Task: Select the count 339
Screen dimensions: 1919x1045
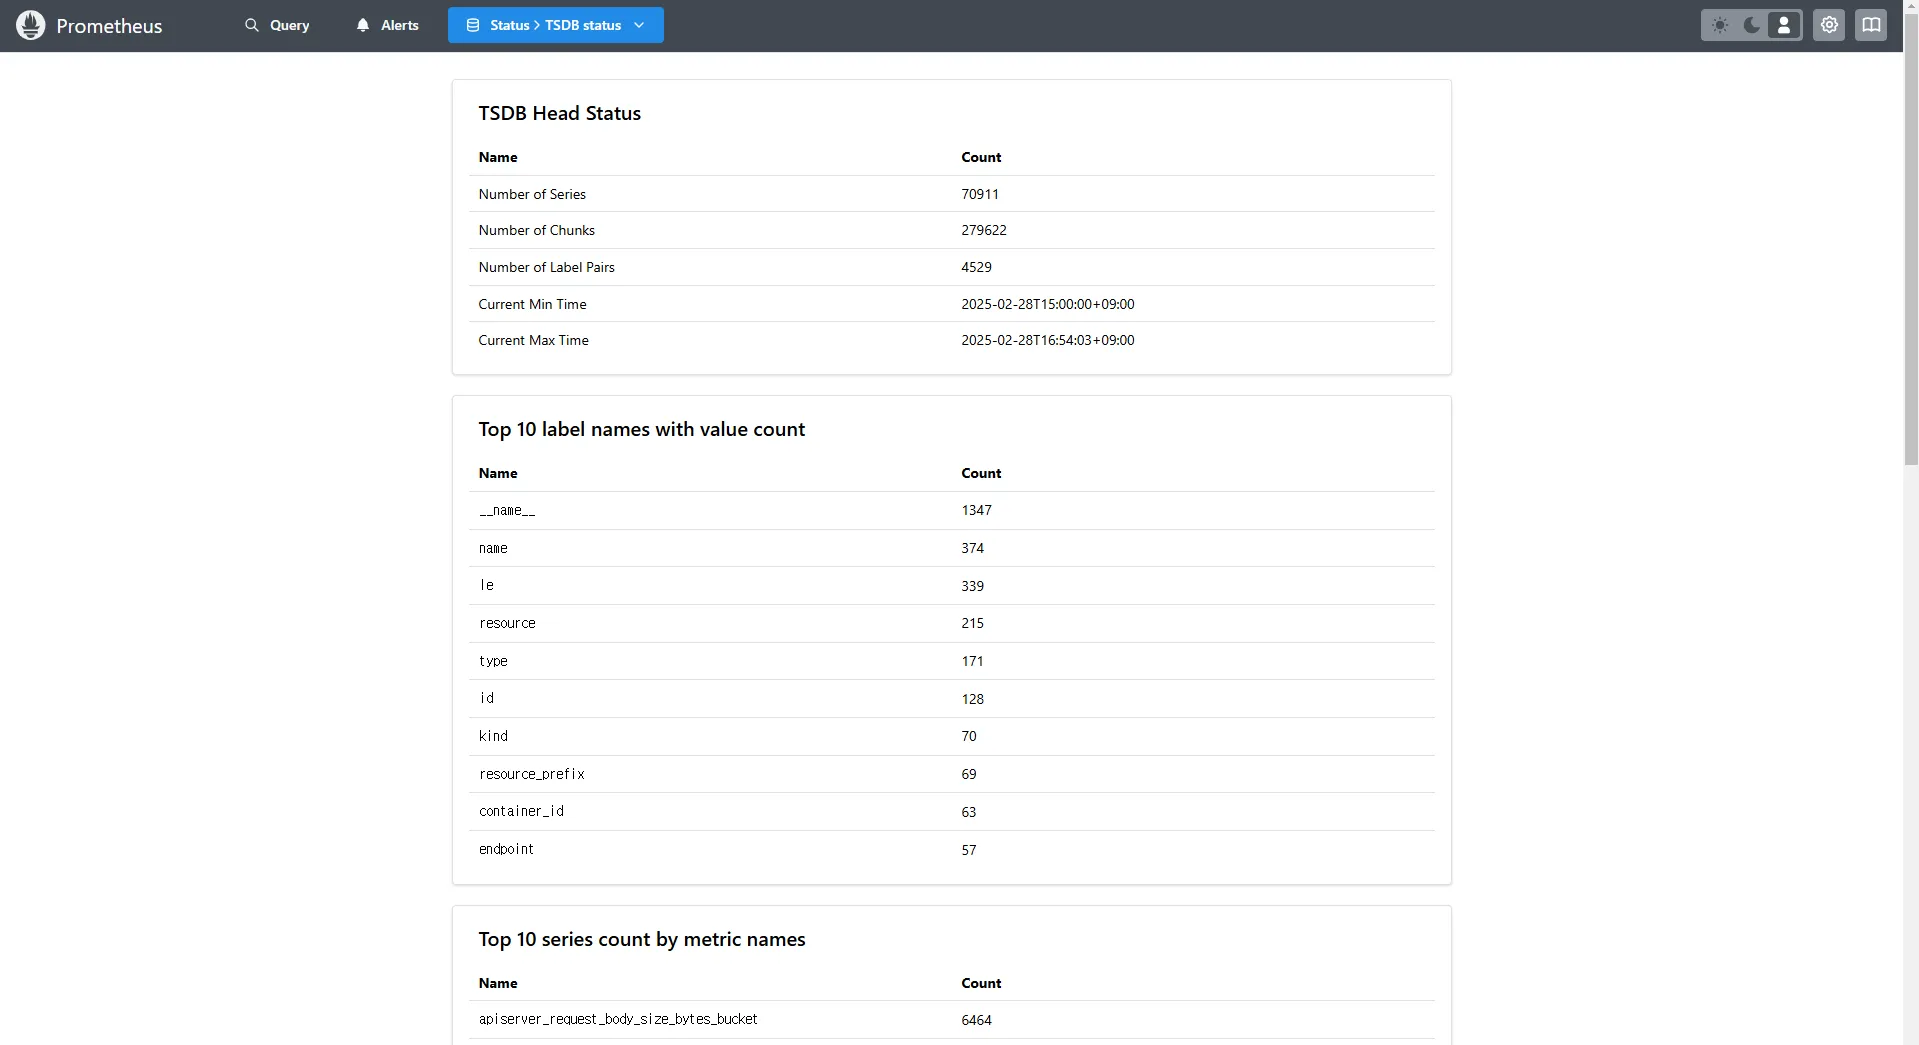Action: click(972, 586)
